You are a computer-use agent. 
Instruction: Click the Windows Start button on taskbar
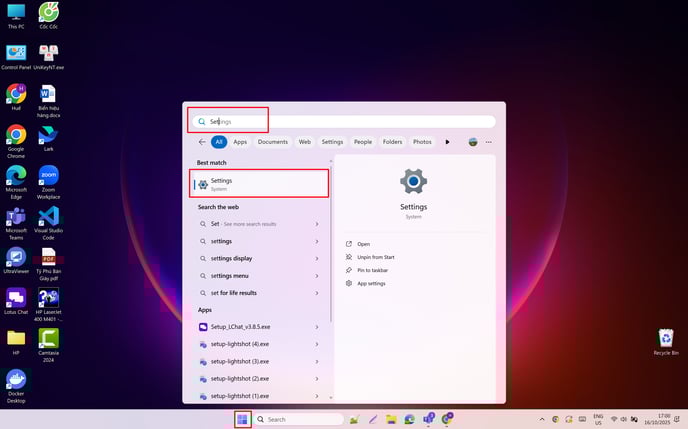[x=241, y=419]
